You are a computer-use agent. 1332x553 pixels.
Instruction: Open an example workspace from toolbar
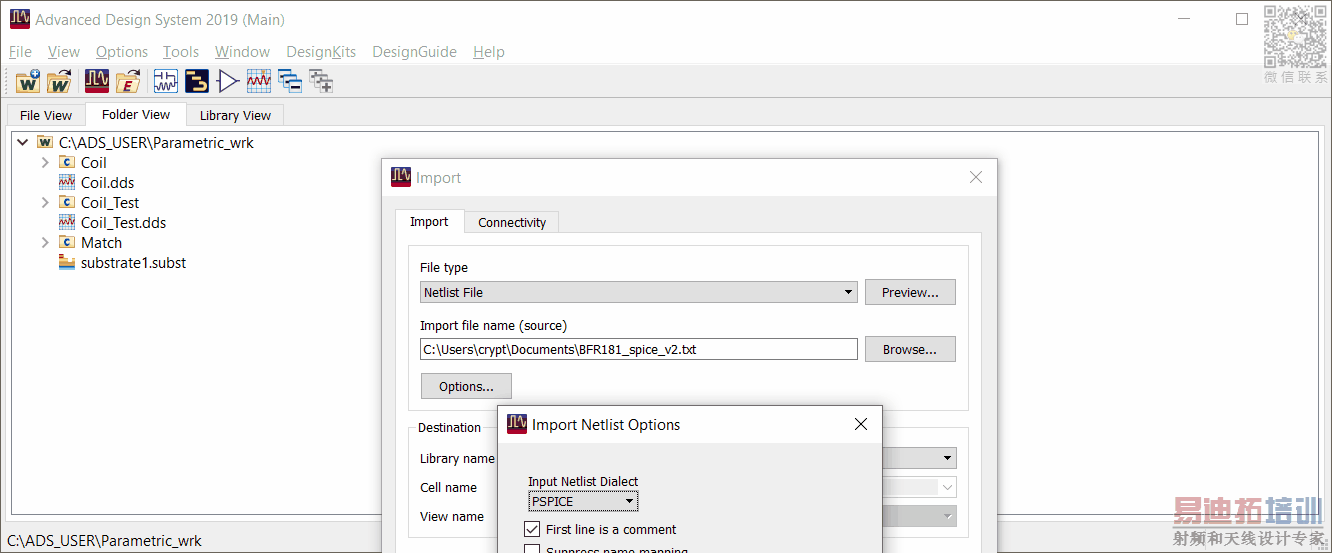[x=128, y=81]
